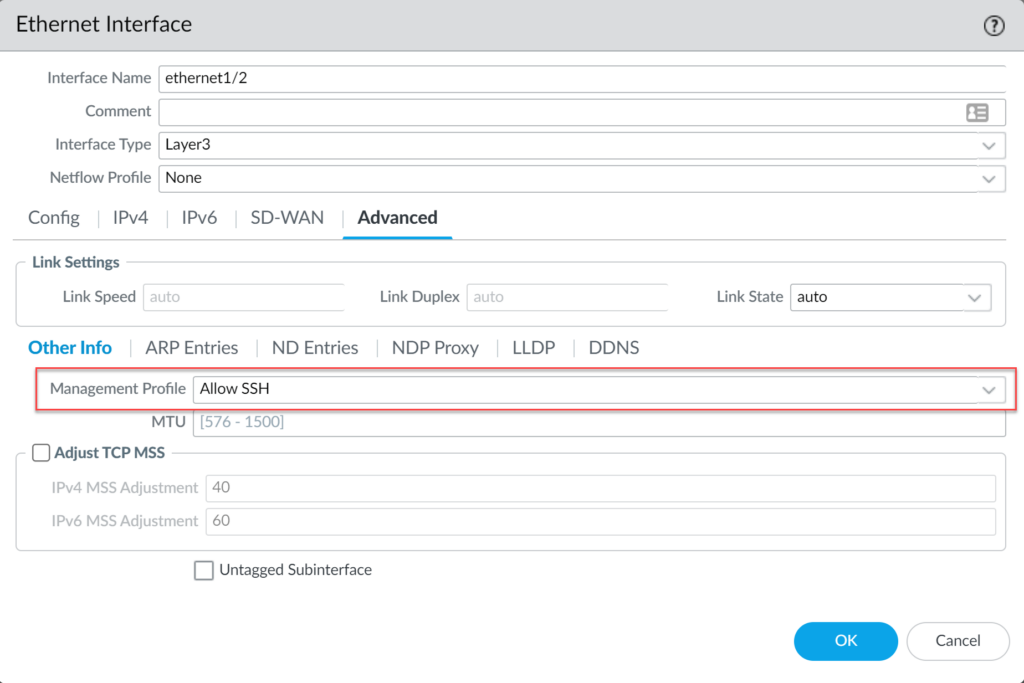Select the Advanced tab
1024x683 pixels.
point(397,217)
